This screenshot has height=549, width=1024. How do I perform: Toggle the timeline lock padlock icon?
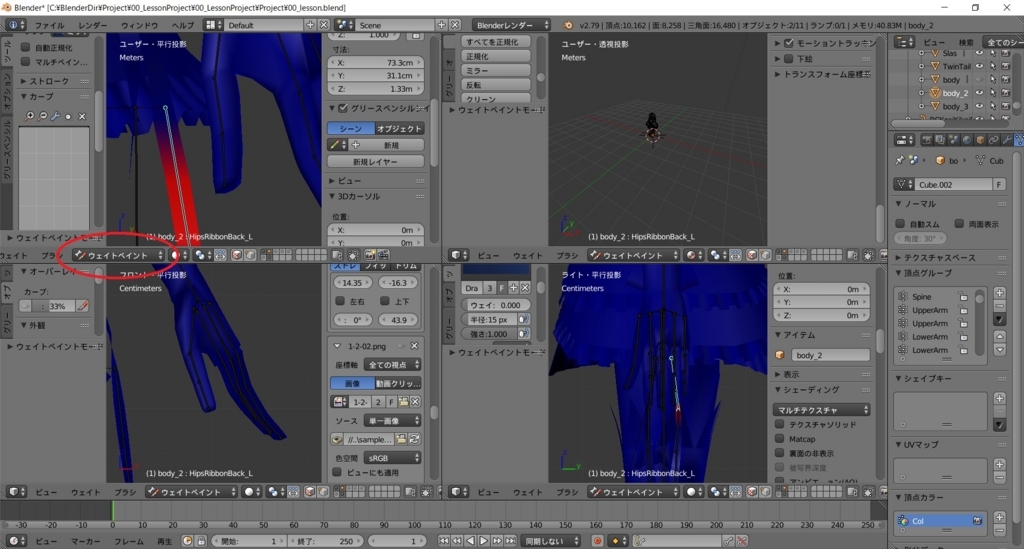(201, 541)
